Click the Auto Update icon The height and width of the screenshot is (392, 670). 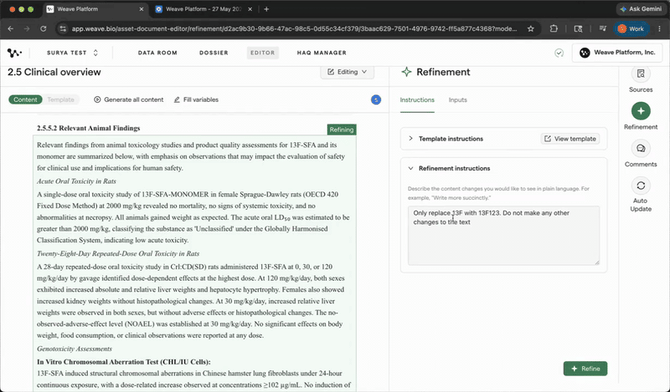point(641,186)
